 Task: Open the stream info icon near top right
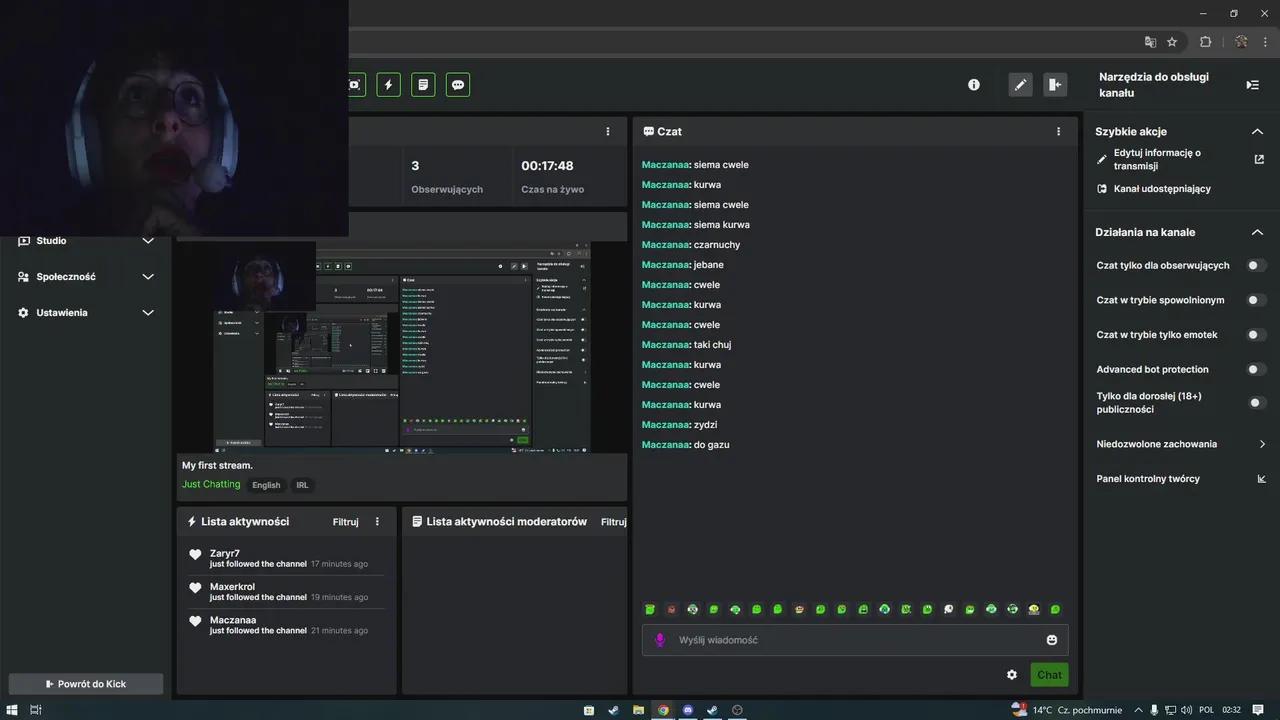click(973, 84)
